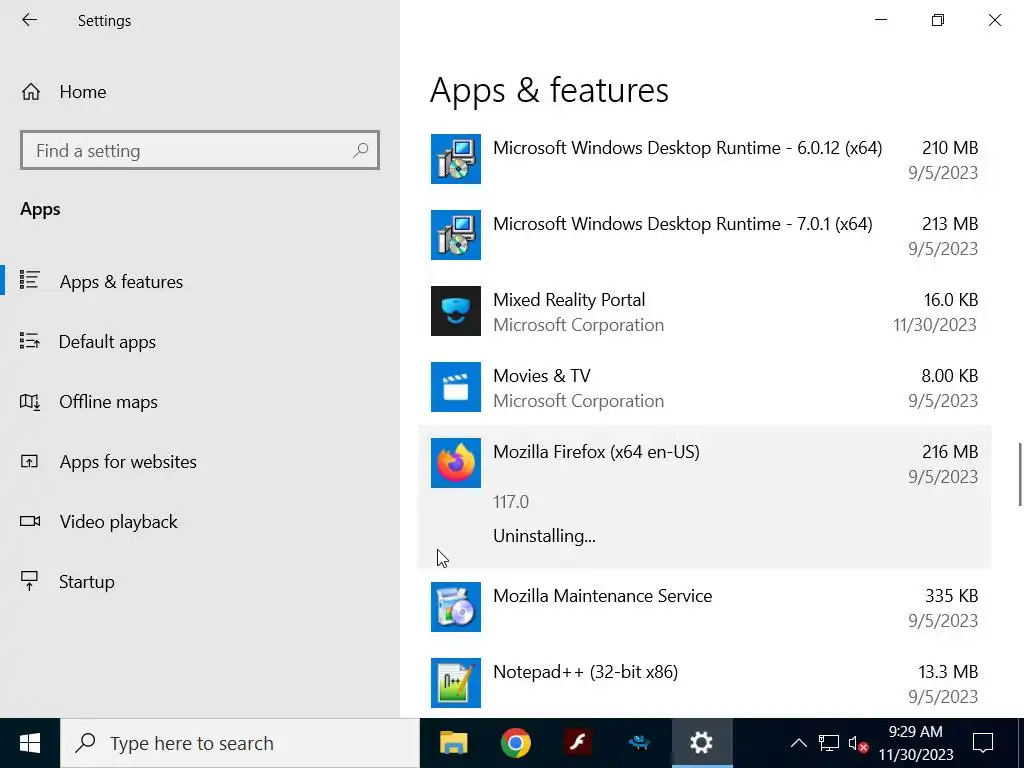
Task: Click the Mozilla Maintenance Service icon
Action: [x=456, y=607]
